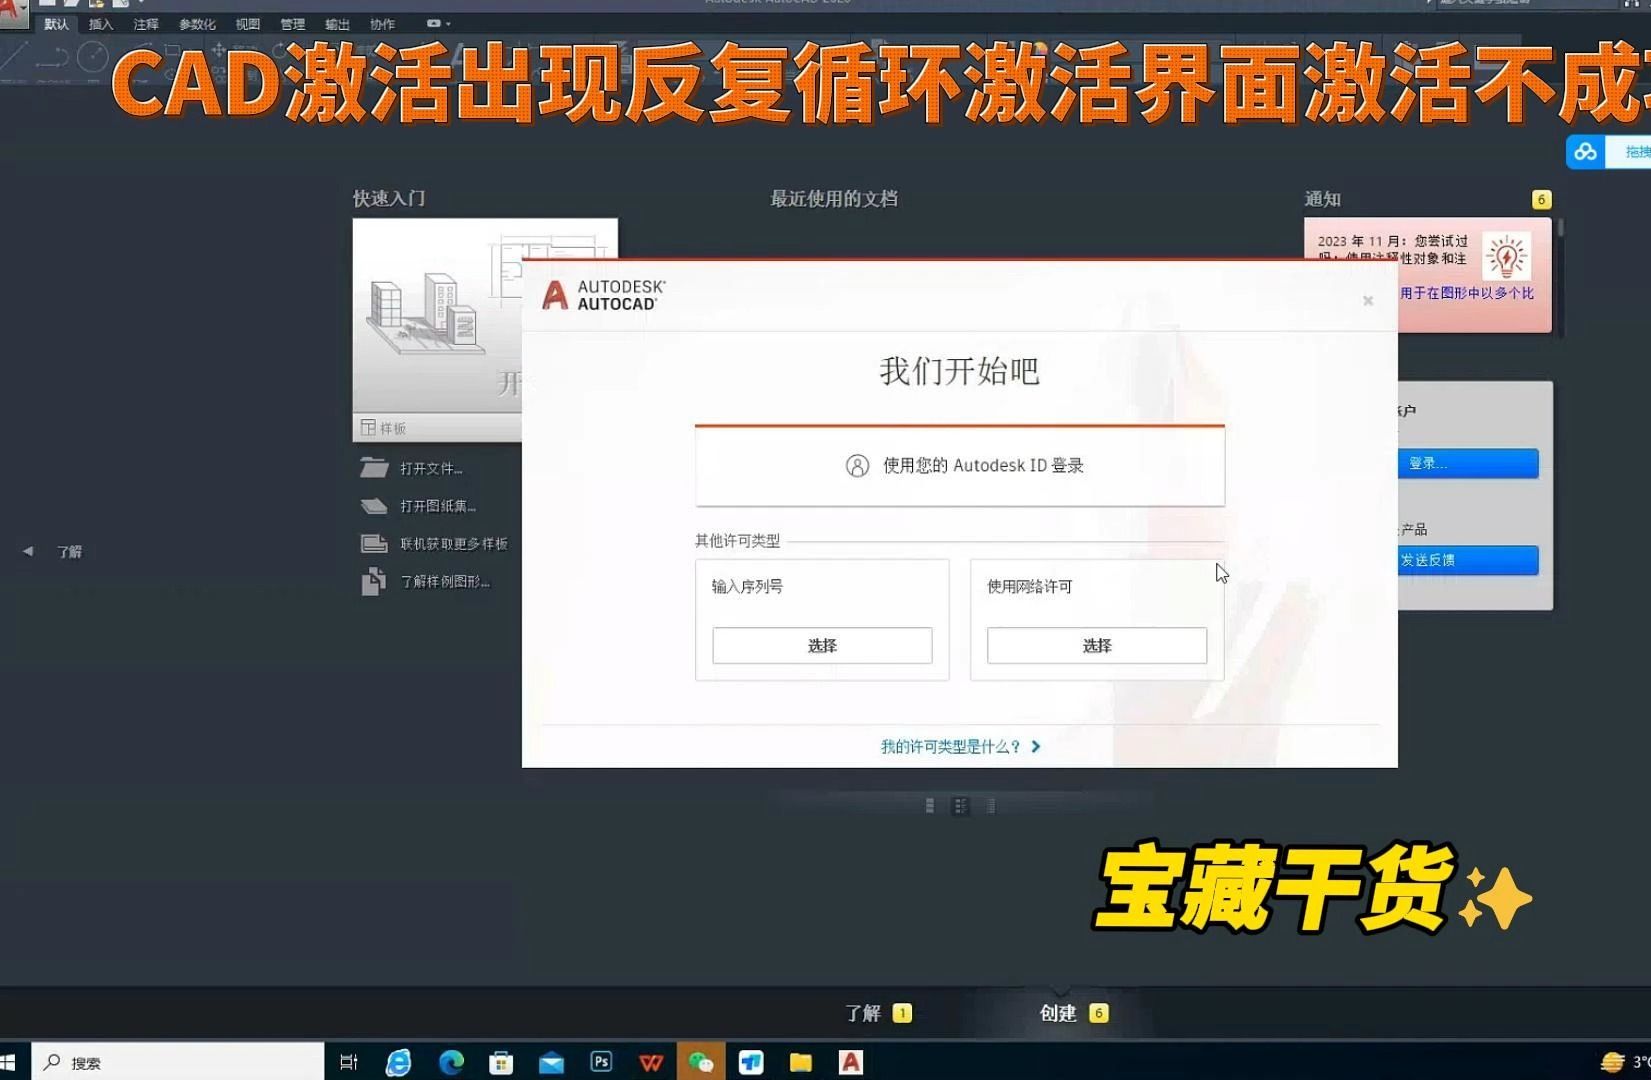
Task: Open WeChat from the taskbar
Action: point(701,1061)
